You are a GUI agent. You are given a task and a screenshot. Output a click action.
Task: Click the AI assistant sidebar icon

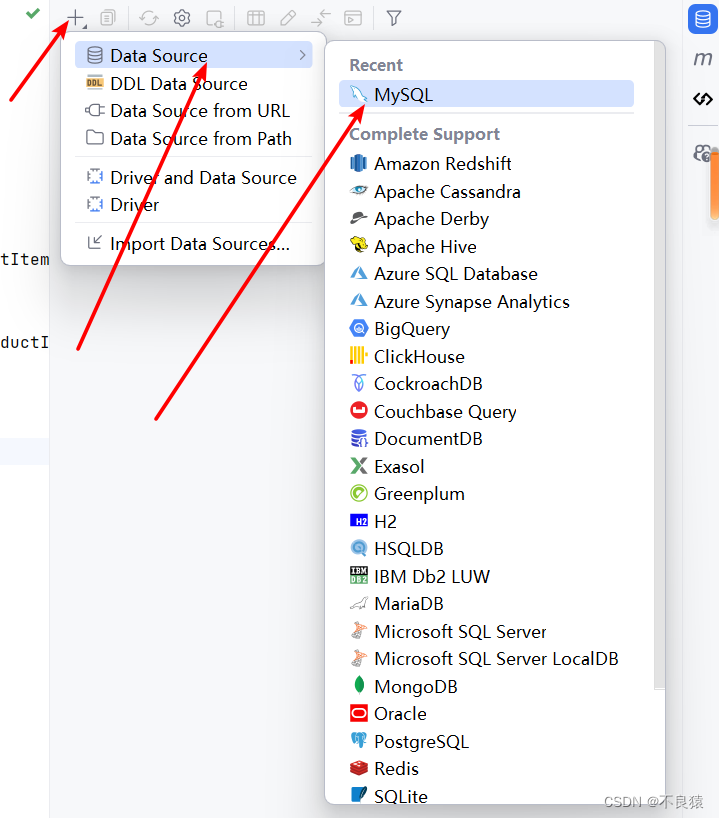[x=702, y=153]
